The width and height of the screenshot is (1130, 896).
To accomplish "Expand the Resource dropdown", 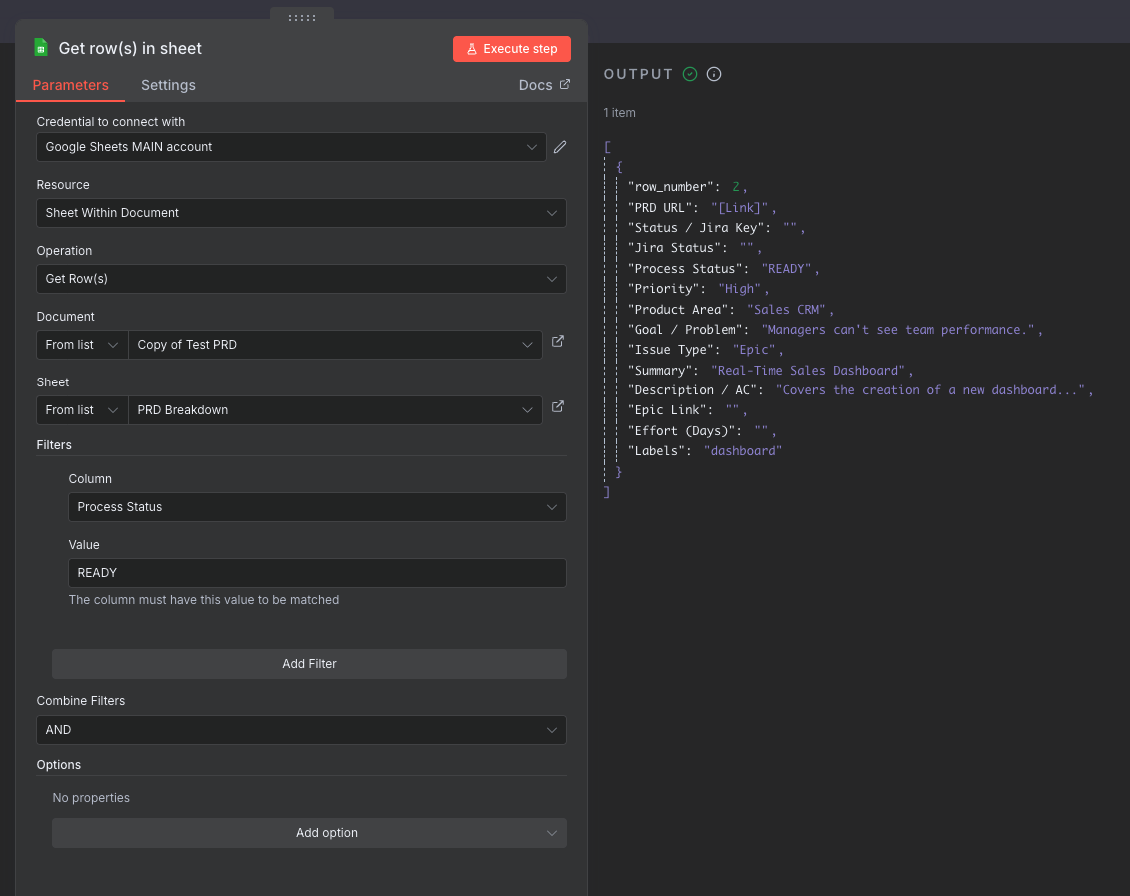I will click(x=301, y=213).
